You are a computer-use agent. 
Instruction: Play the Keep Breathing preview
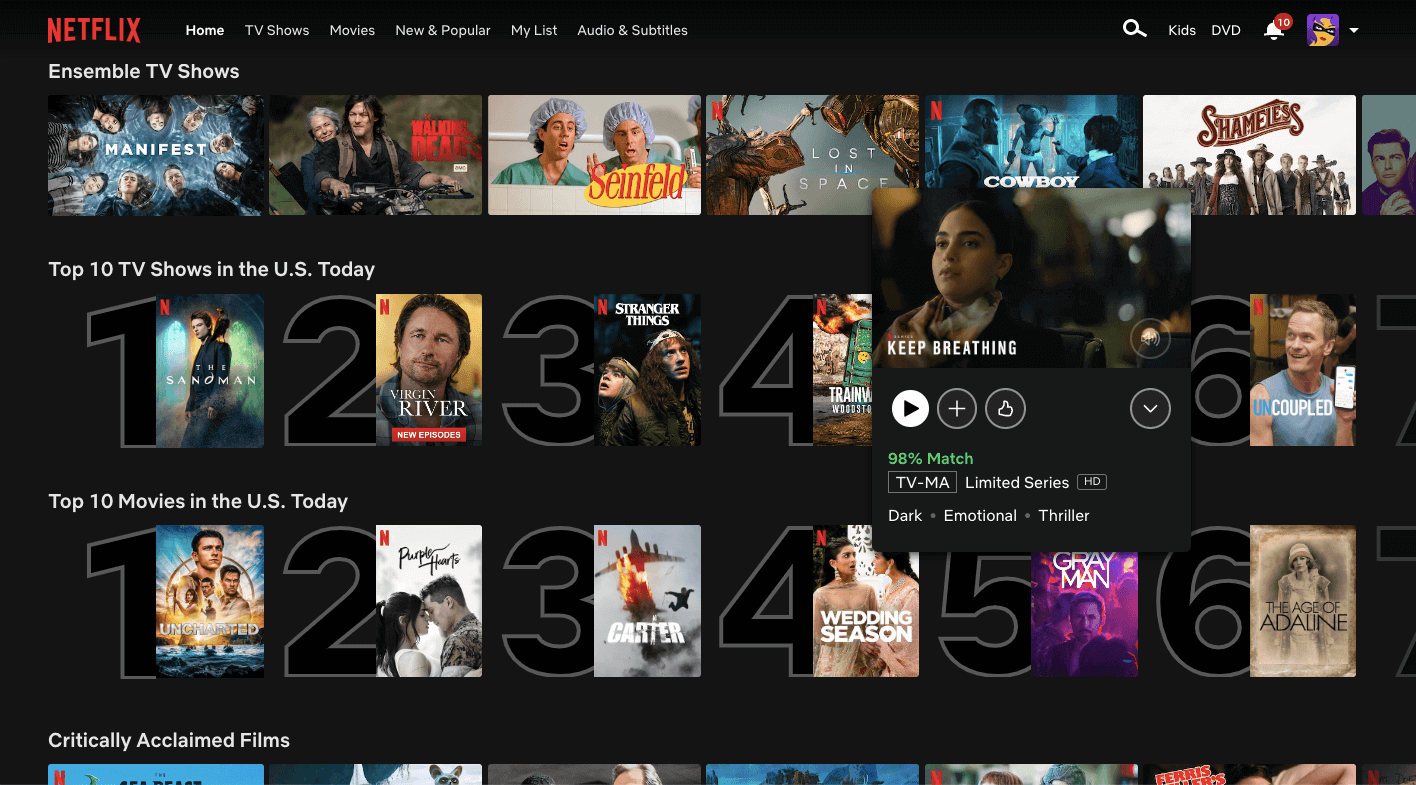pyautogui.click(x=910, y=408)
